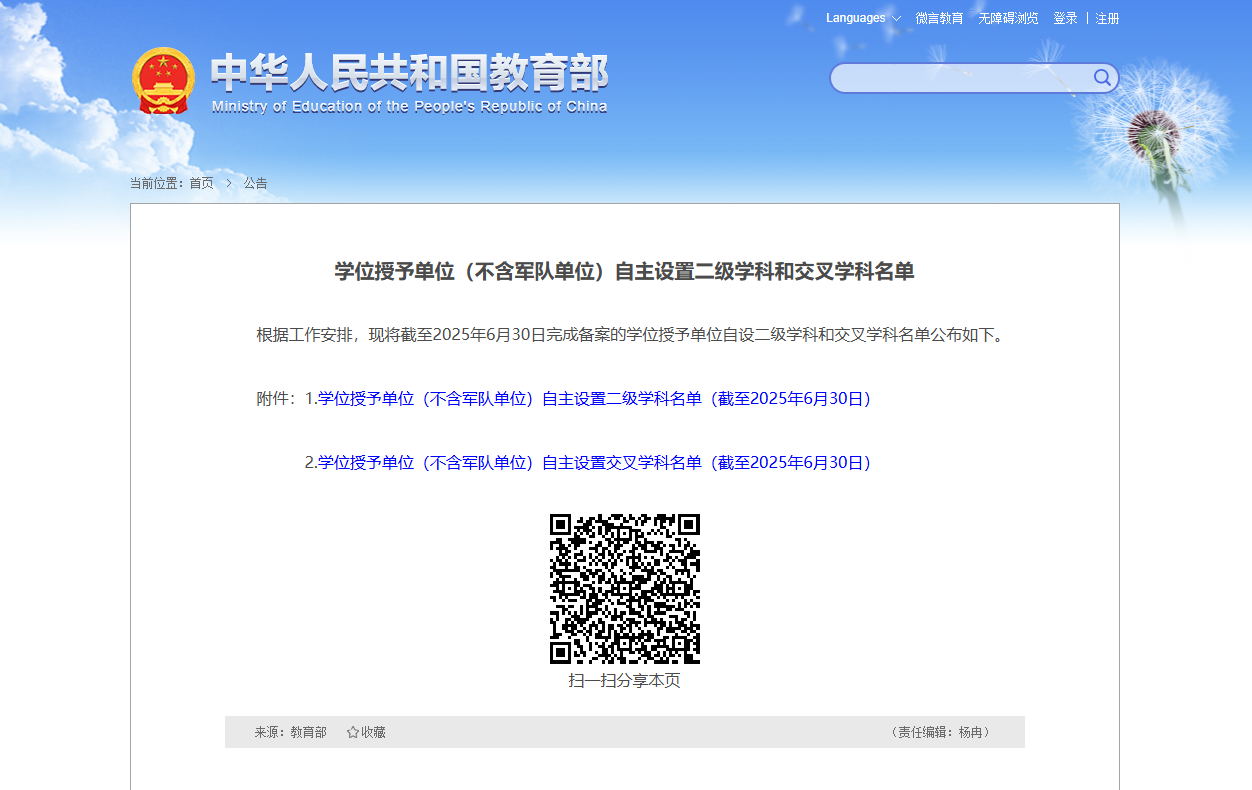Click the article headline title
The height and width of the screenshot is (790, 1252).
pyautogui.click(x=625, y=271)
